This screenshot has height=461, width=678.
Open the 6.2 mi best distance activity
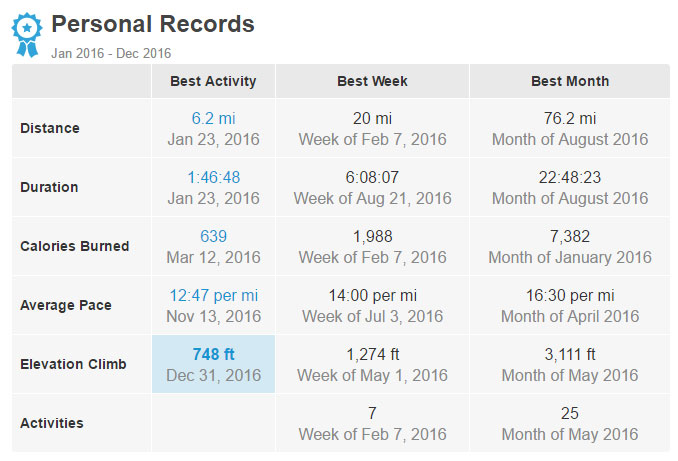(x=214, y=118)
